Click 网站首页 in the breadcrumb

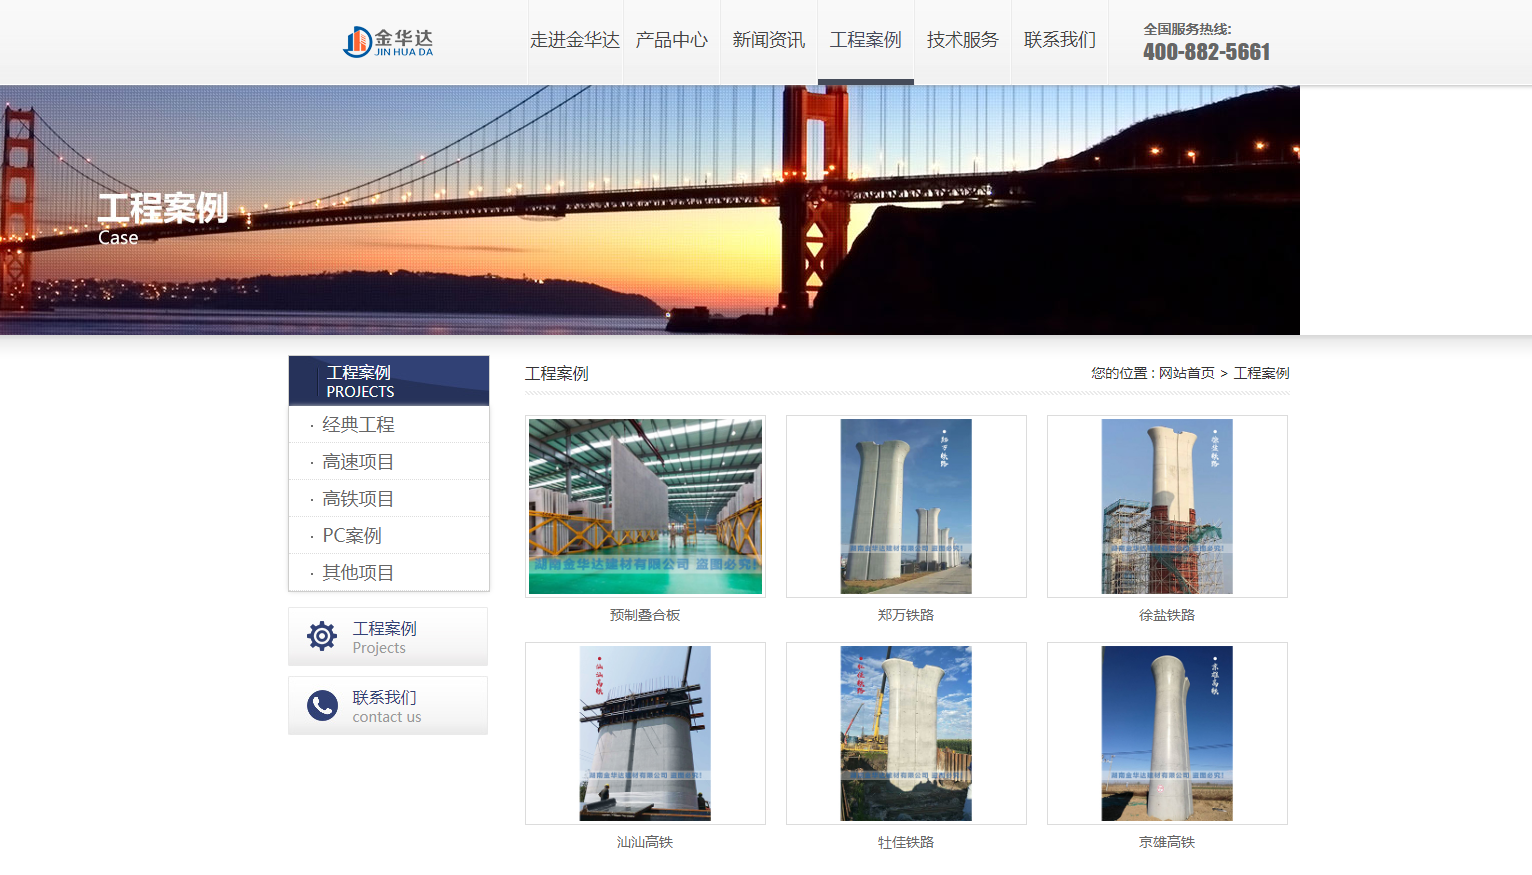1187,373
